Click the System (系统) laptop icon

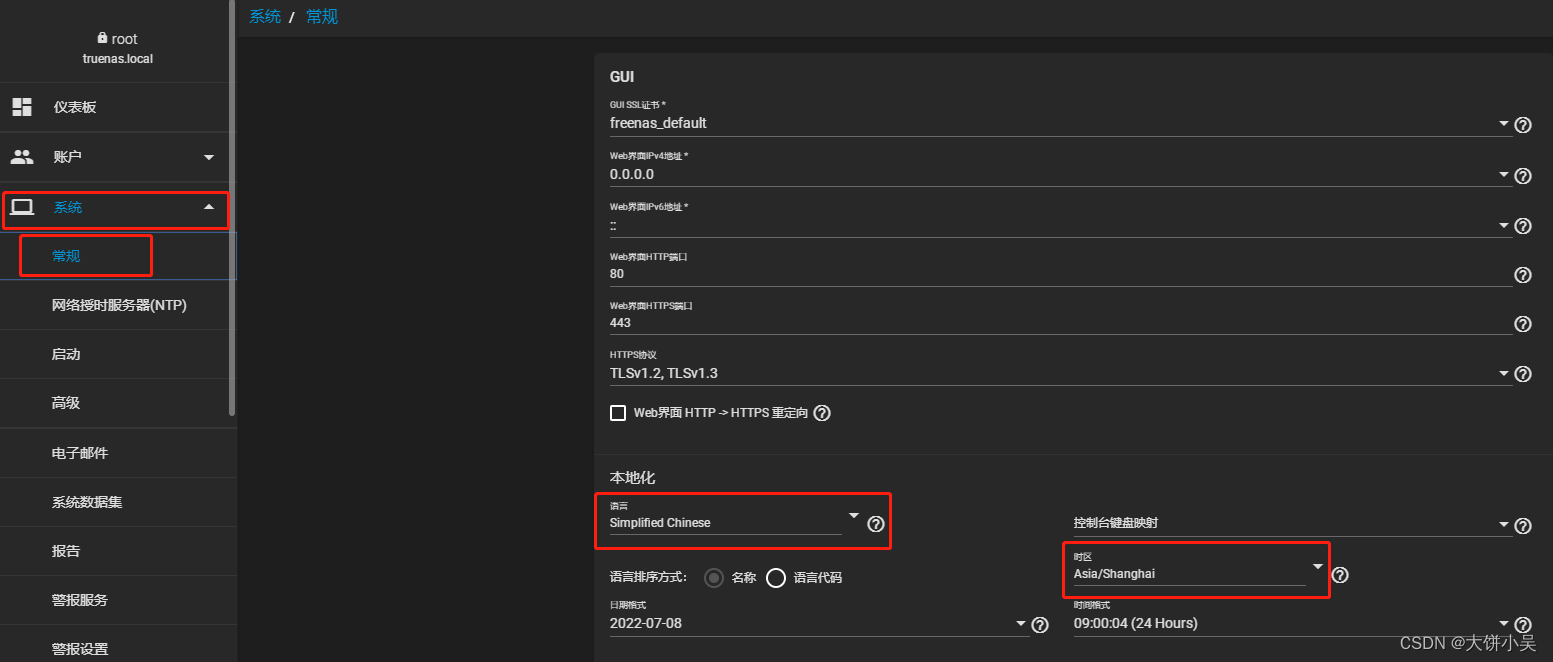click(x=22, y=207)
